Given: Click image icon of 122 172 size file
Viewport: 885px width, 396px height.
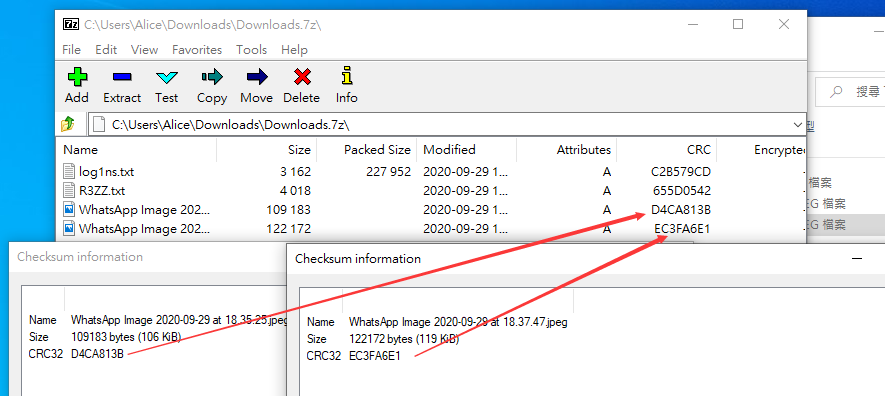Looking at the screenshot, I should pos(69,228).
